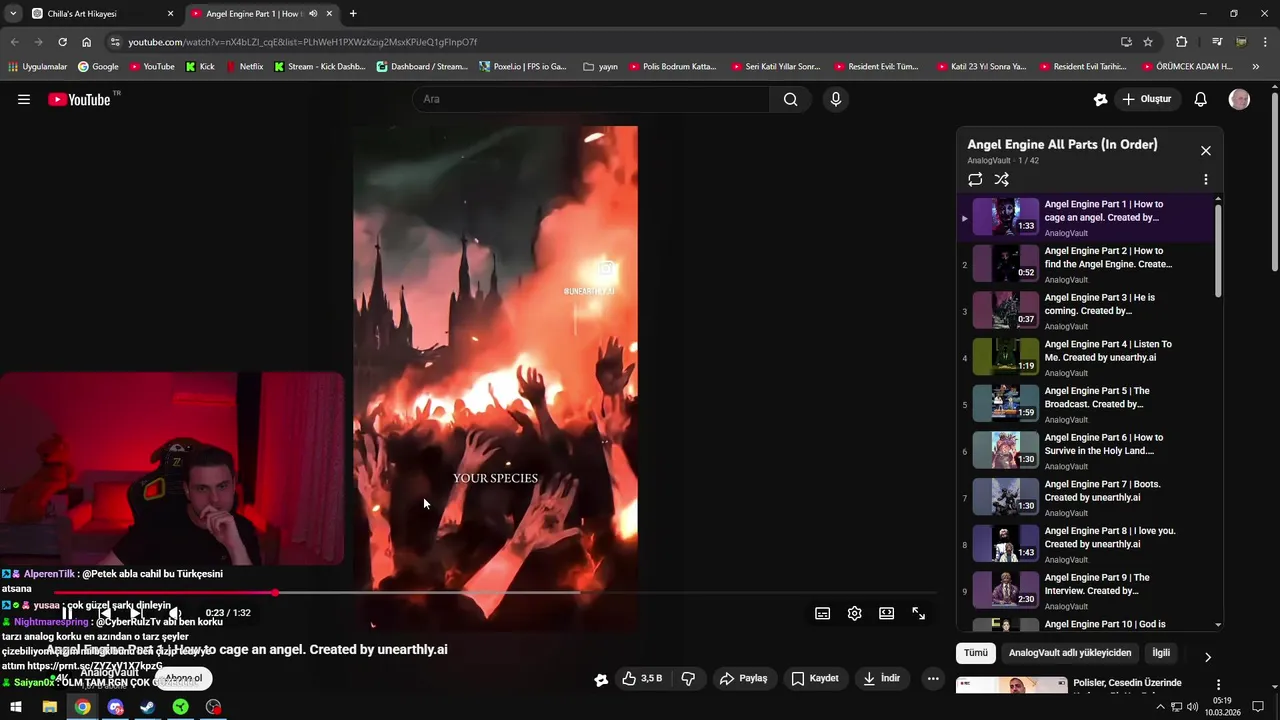Like the video with 3,5 B likes
Screen dimensions: 1280x720
coord(642,679)
